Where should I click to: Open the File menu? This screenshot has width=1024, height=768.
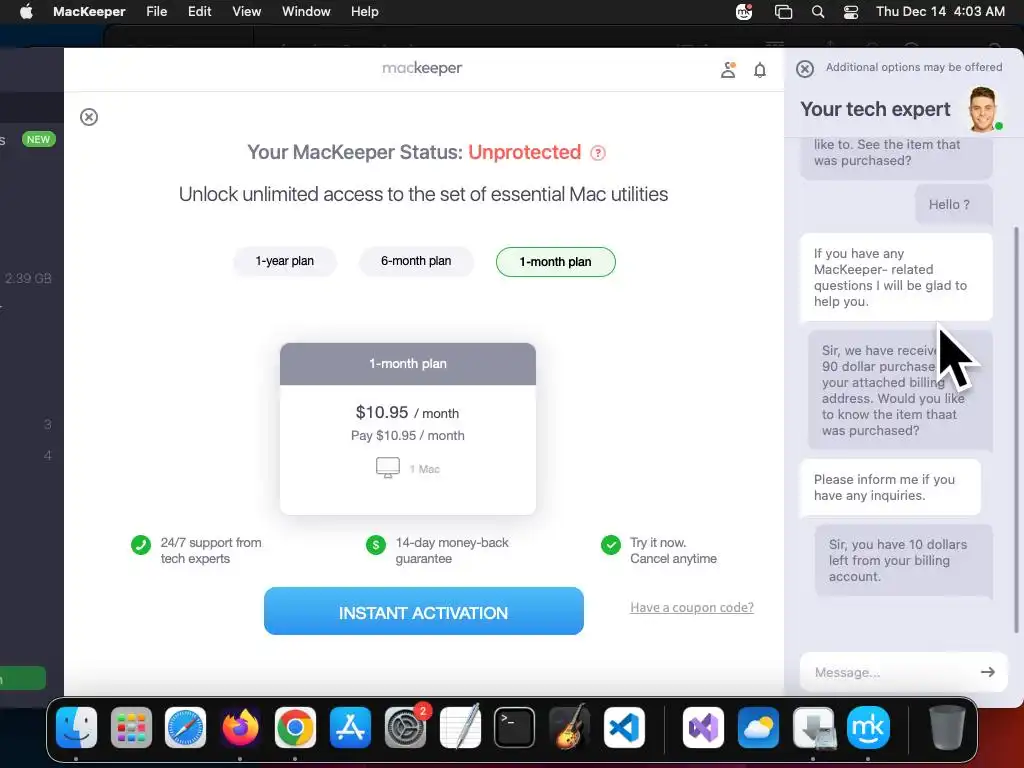pyautogui.click(x=157, y=12)
